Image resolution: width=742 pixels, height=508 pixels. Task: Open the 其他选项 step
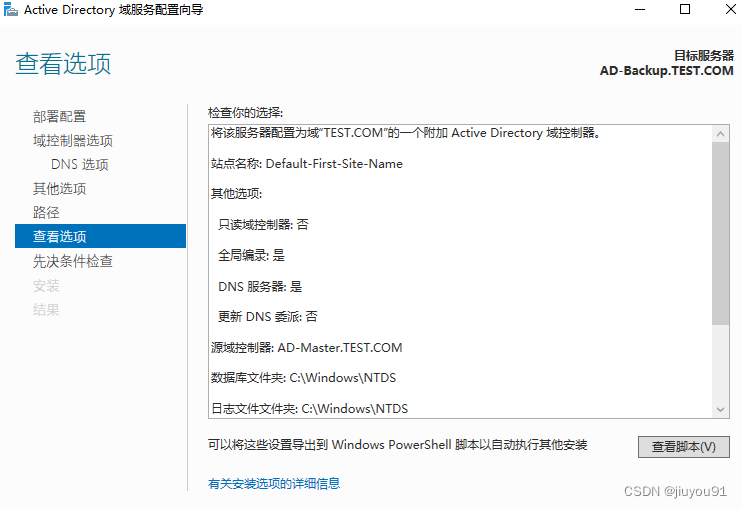[x=59, y=188]
